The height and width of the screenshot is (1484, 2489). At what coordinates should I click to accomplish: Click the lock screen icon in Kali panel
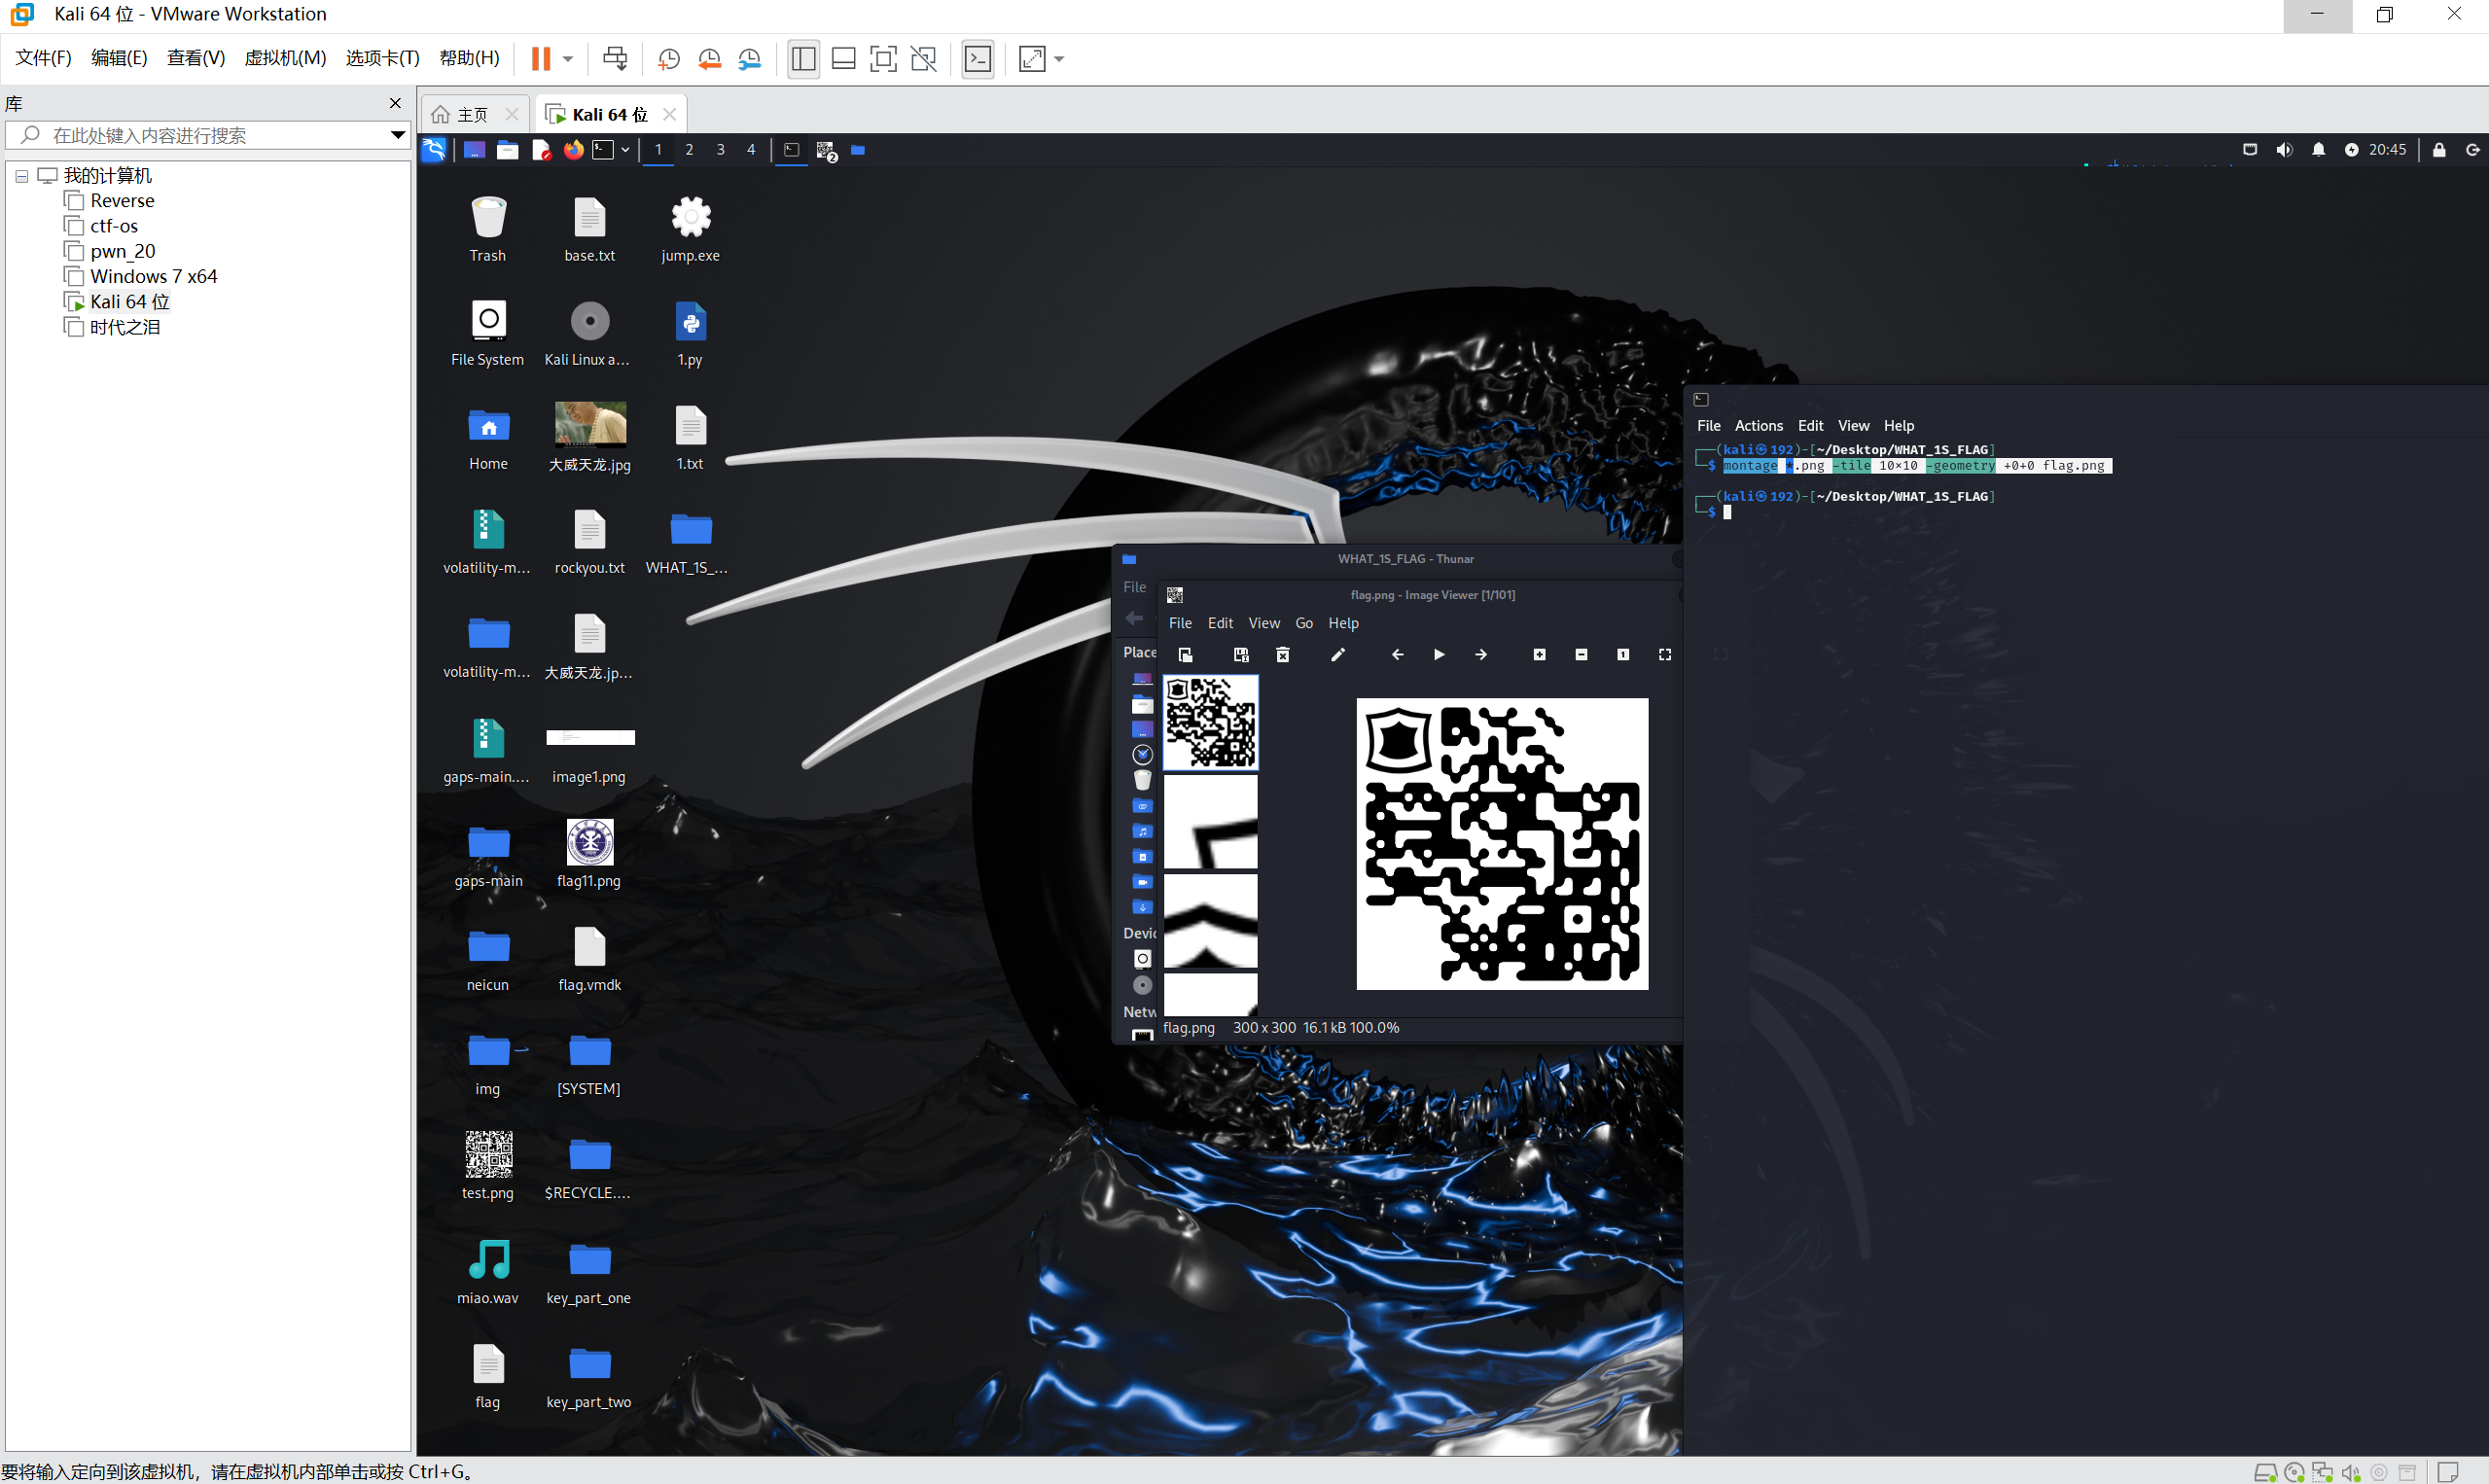[2439, 150]
